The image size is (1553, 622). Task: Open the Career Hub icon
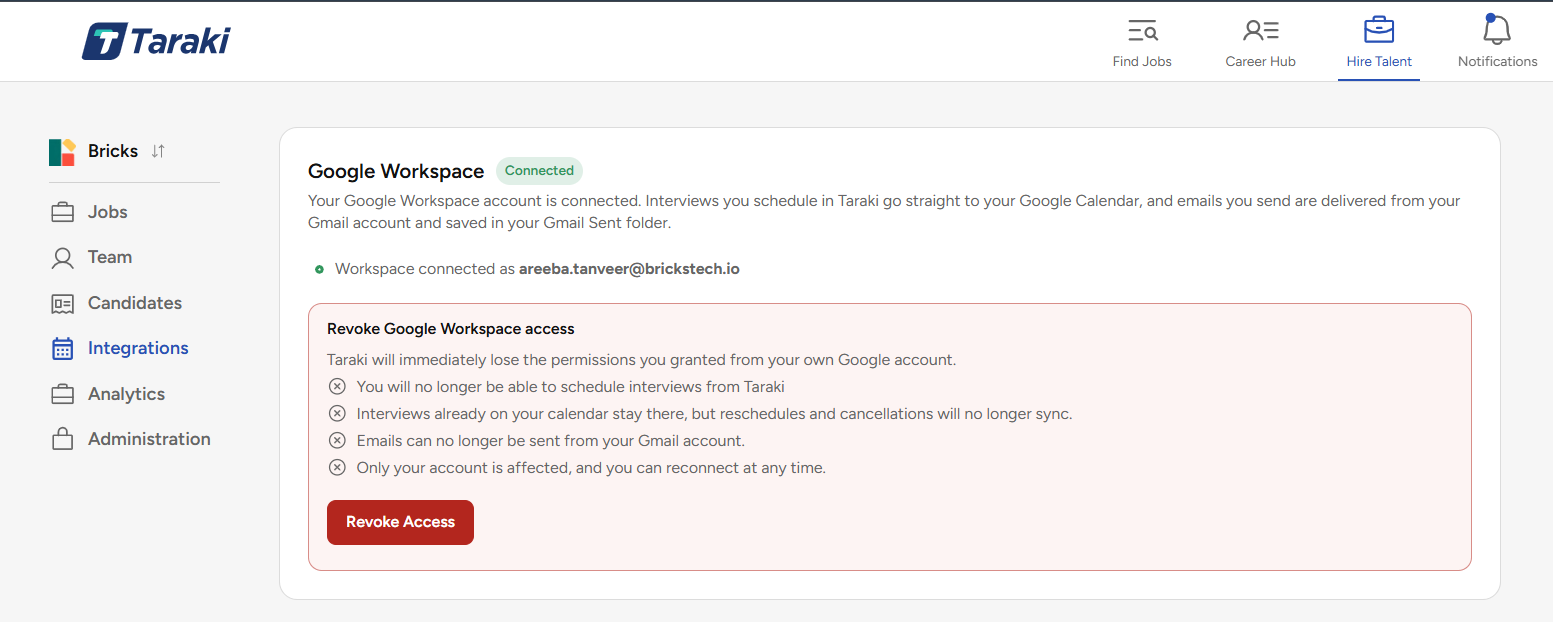pyautogui.click(x=1260, y=31)
